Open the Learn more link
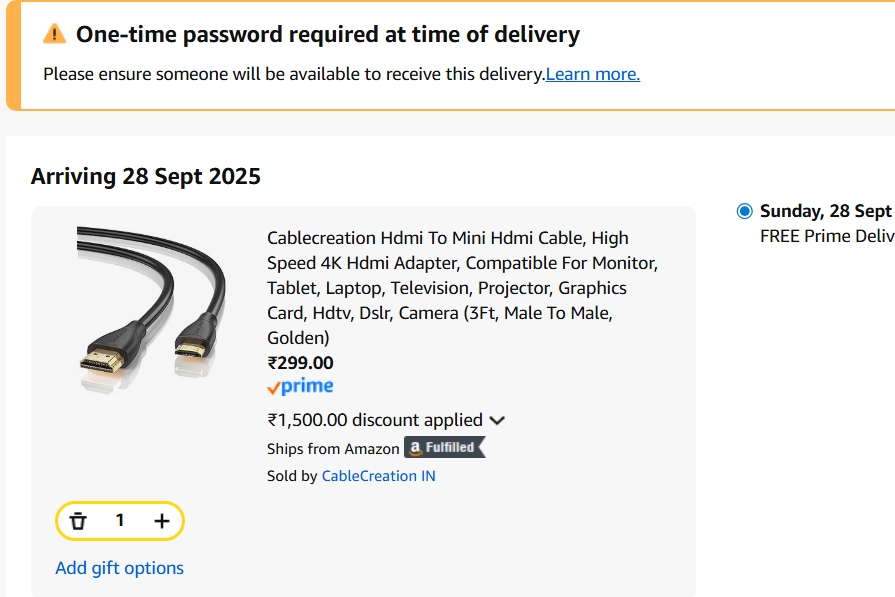Image resolution: width=895 pixels, height=597 pixels. click(x=592, y=73)
